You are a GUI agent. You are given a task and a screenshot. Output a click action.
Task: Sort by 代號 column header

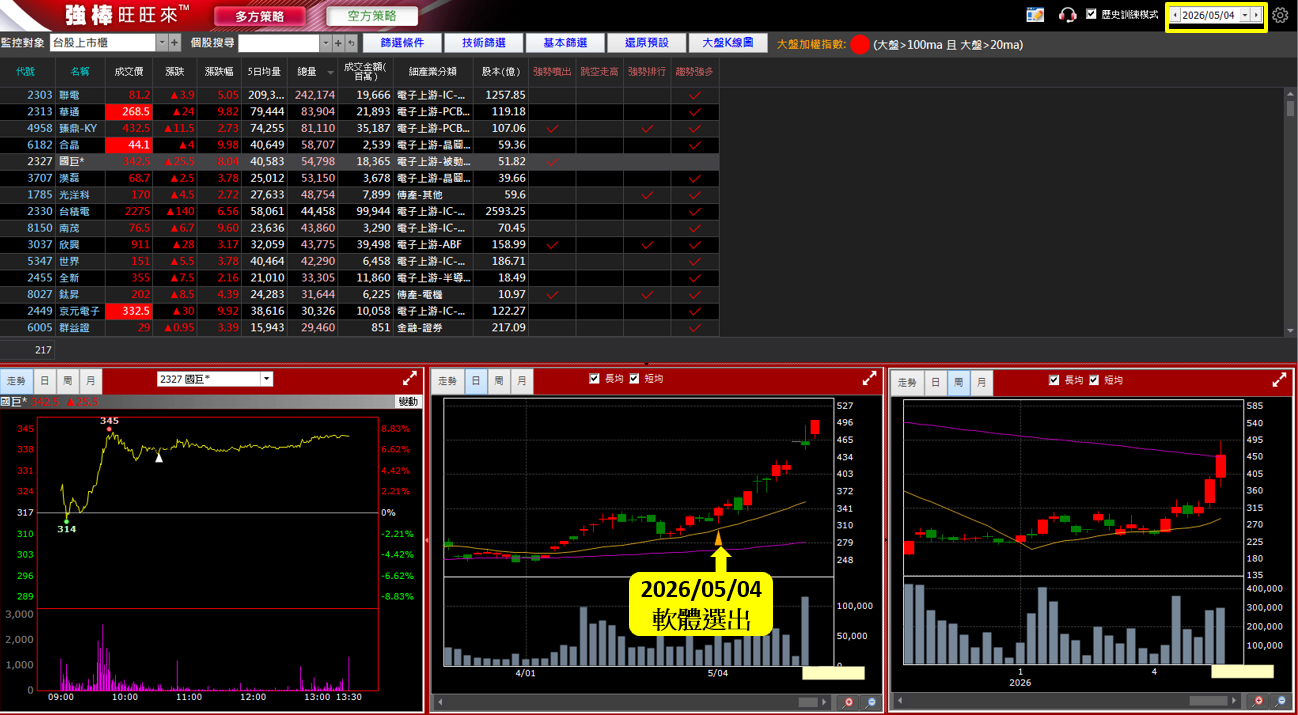coord(25,72)
